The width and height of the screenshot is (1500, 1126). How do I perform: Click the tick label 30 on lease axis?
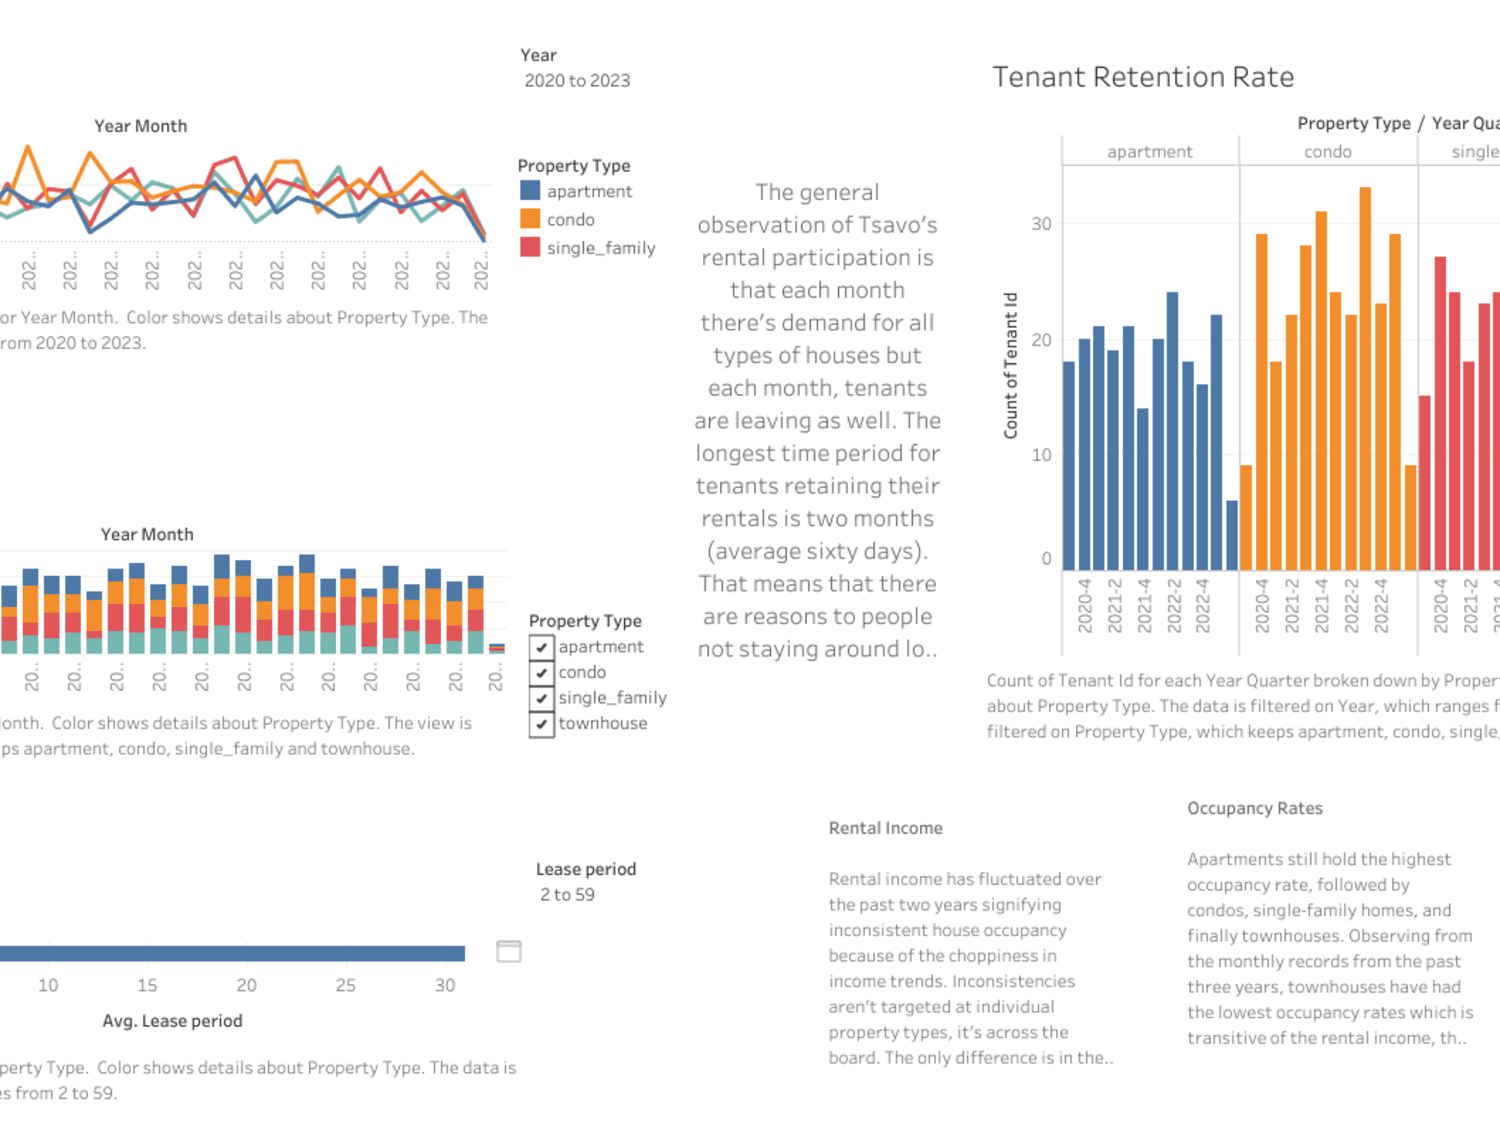[445, 986]
